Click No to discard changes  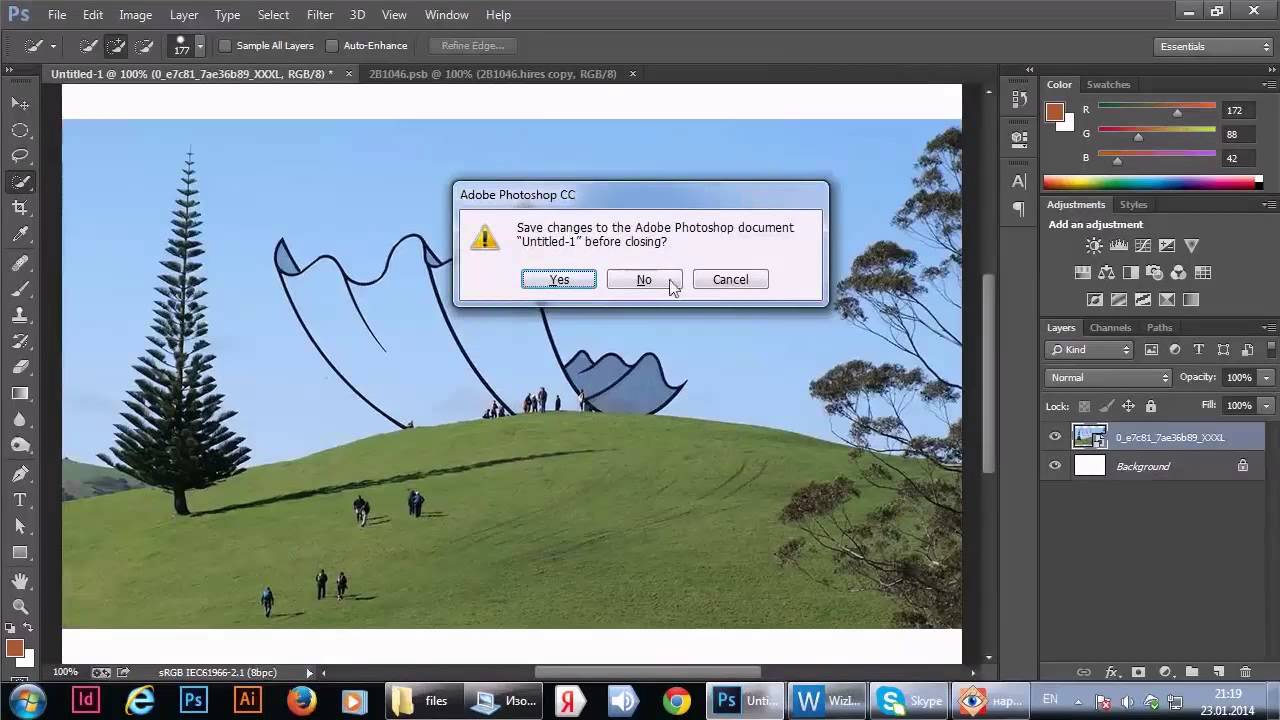click(644, 280)
